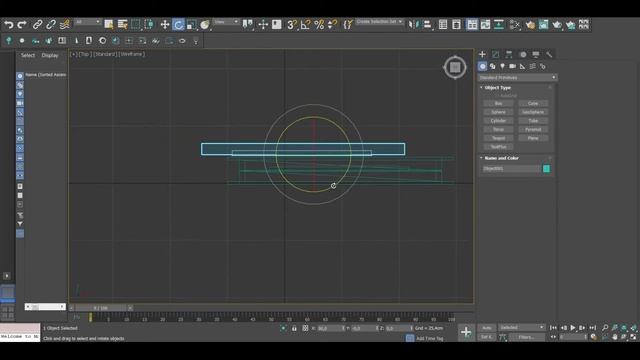
Task: Click the teal object color swatch
Action: point(547,169)
